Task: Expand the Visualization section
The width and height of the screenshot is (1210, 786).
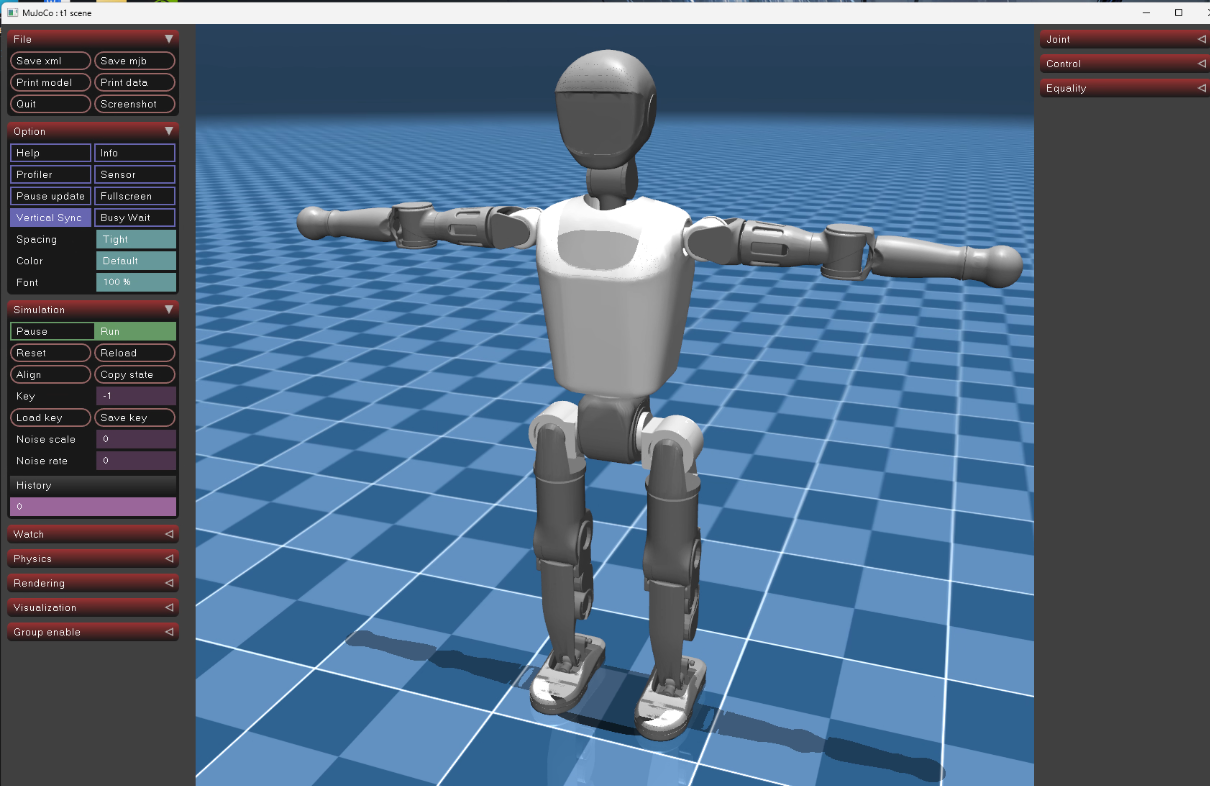Action: point(93,608)
